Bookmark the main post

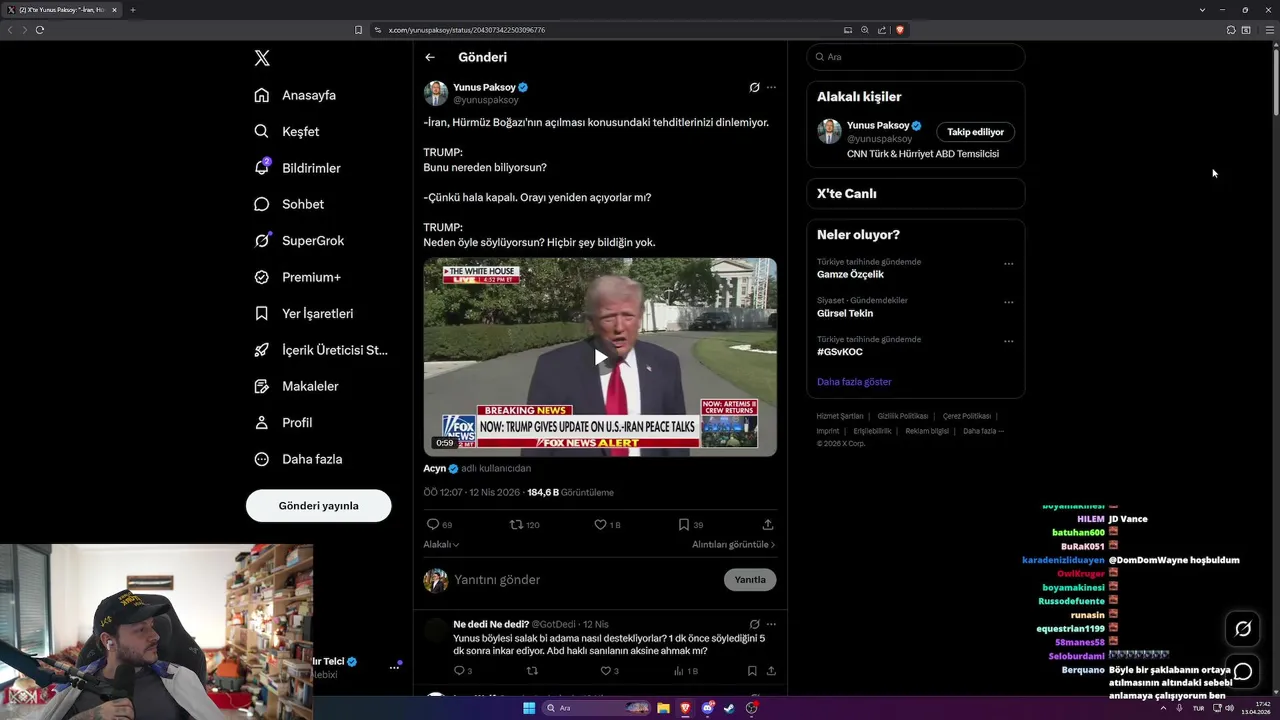690,524
